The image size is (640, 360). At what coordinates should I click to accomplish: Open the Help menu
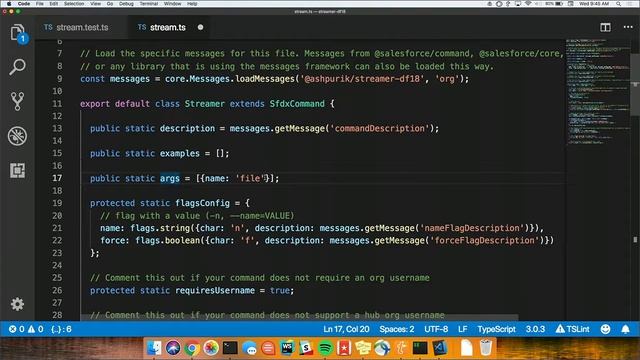pyautogui.click(x=192, y=3)
